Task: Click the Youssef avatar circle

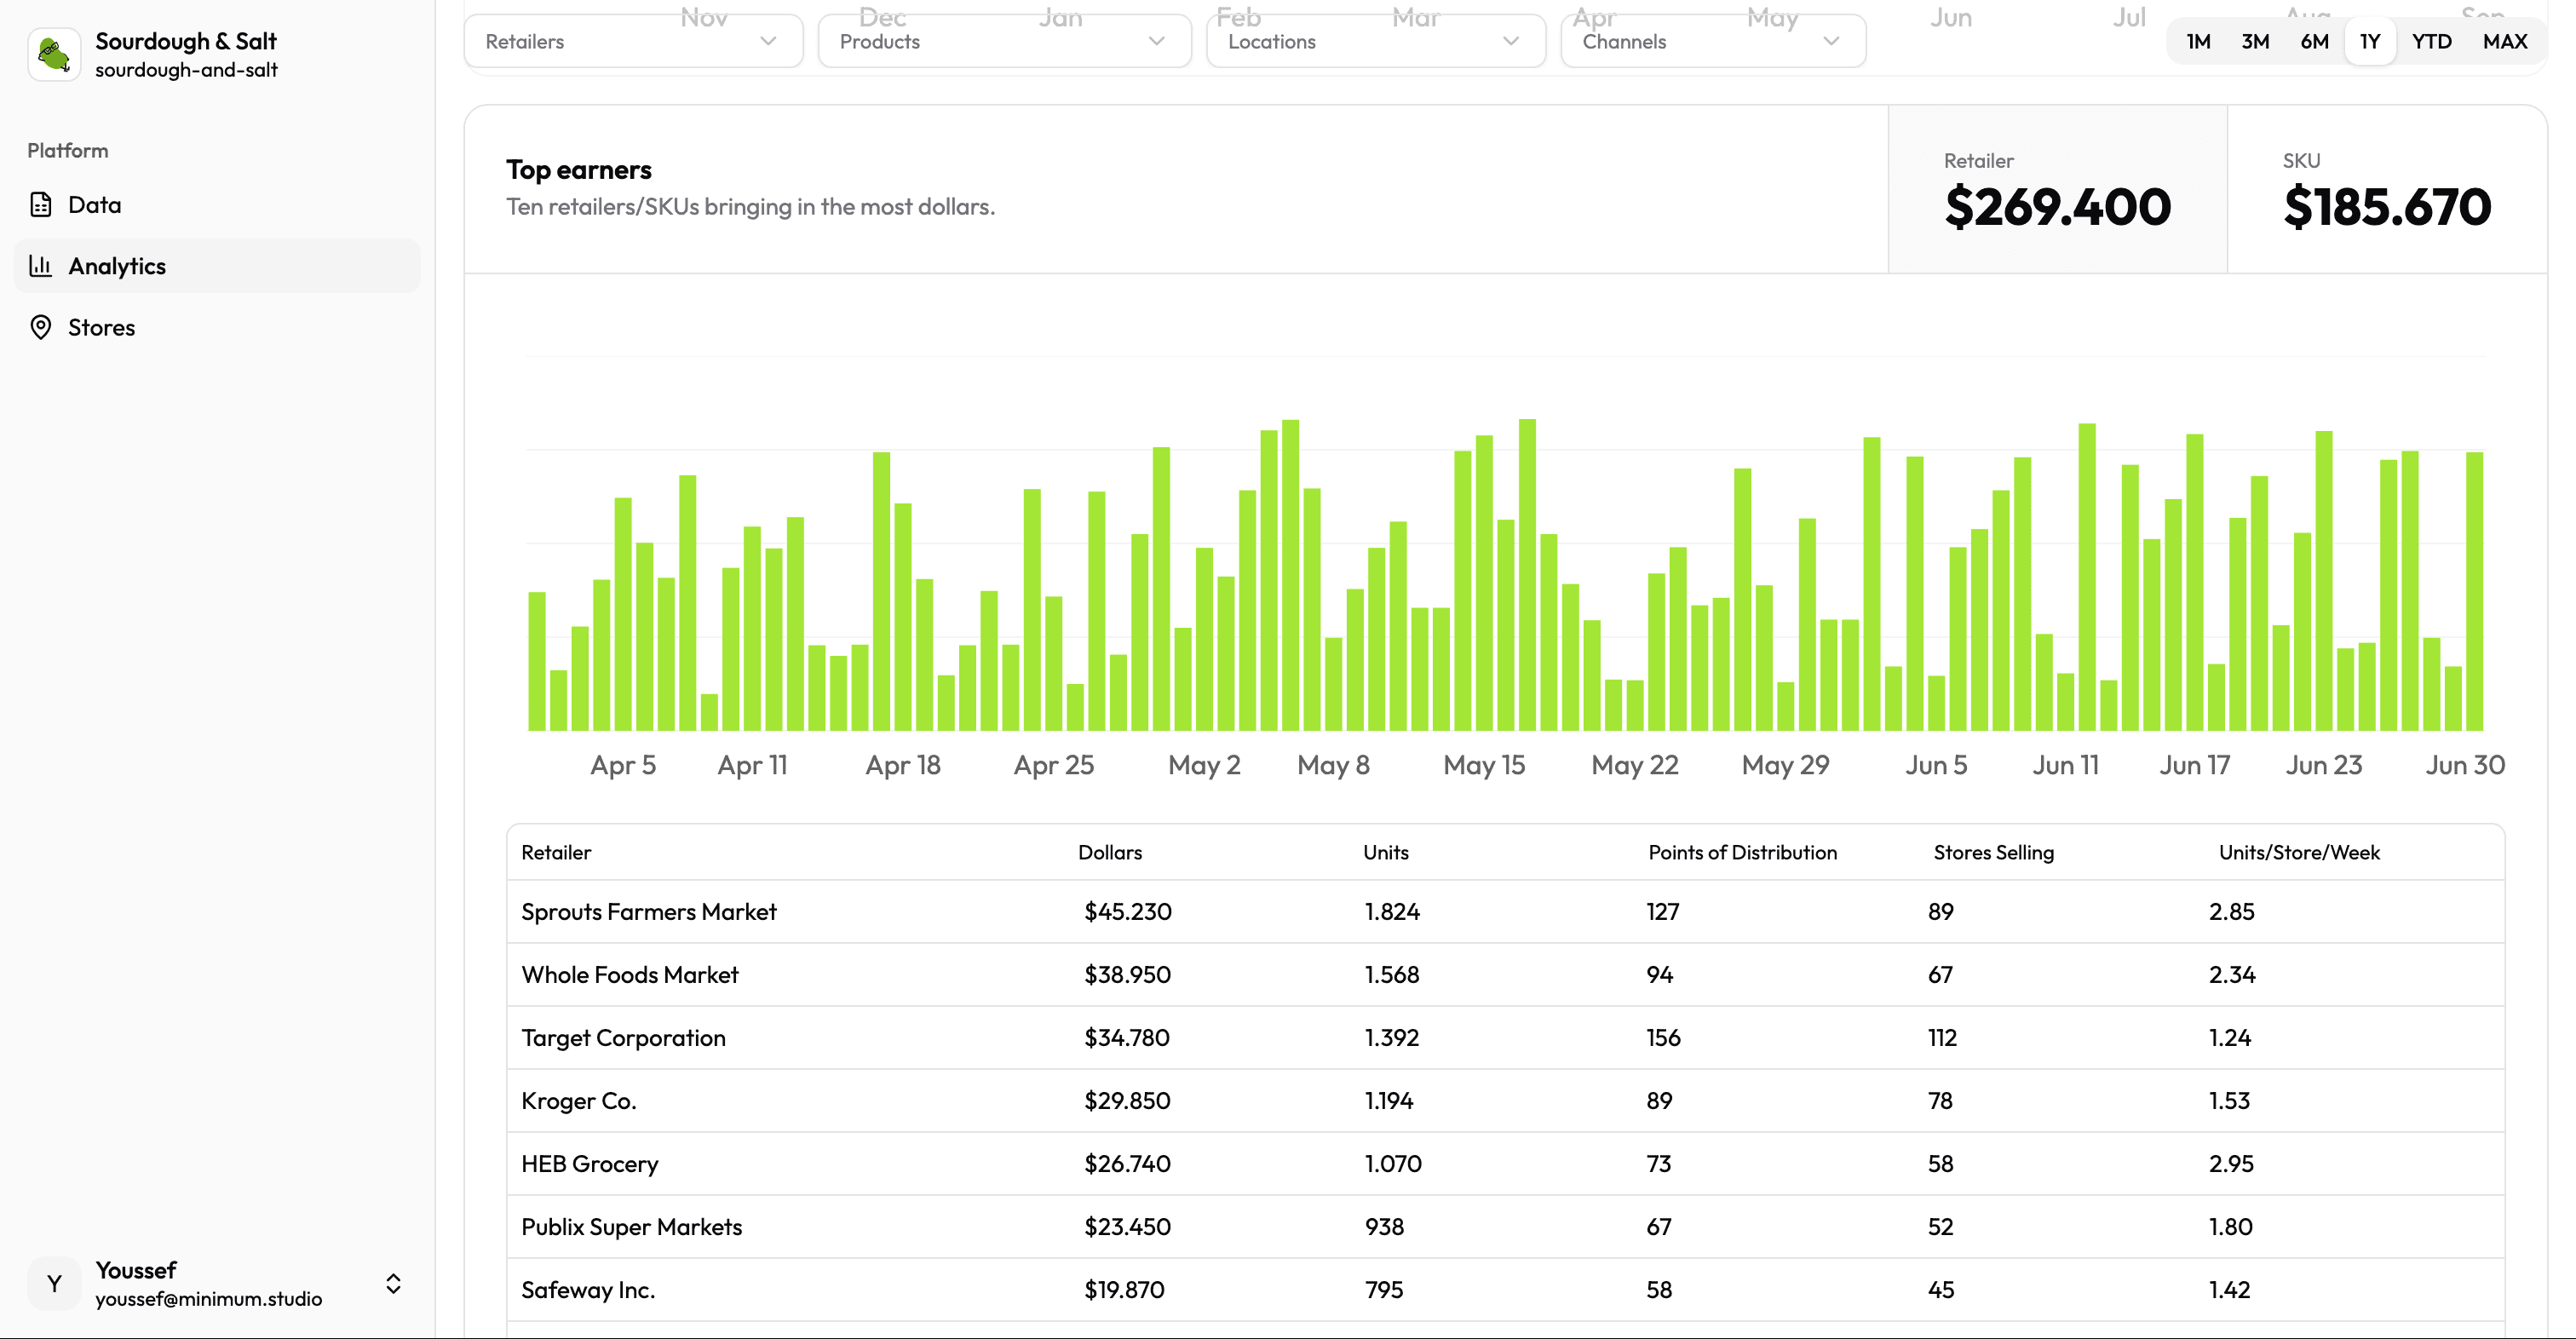Action: coord(53,1283)
